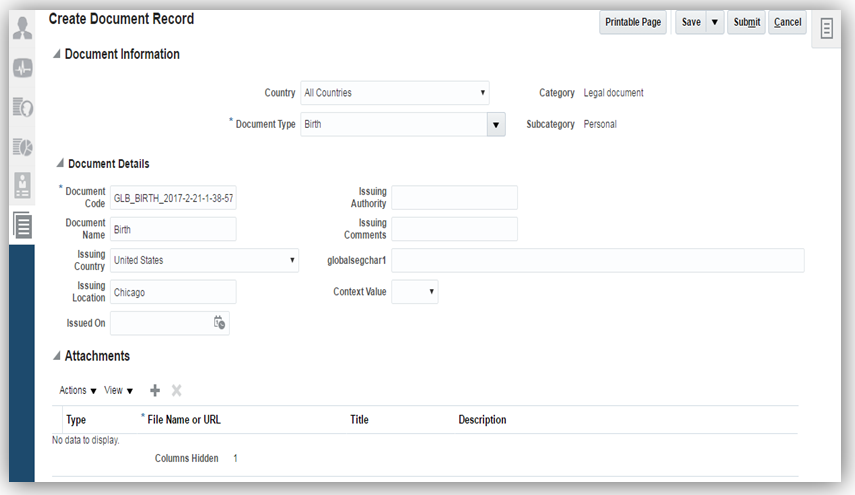The image size is (855, 495).
Task: Open the View menu in Attachments
Action: tap(118, 390)
